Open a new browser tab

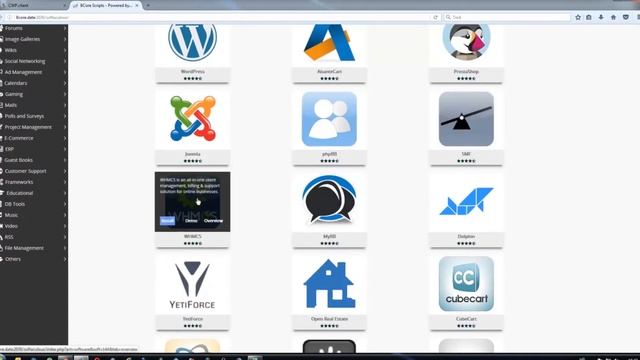(x=148, y=5)
